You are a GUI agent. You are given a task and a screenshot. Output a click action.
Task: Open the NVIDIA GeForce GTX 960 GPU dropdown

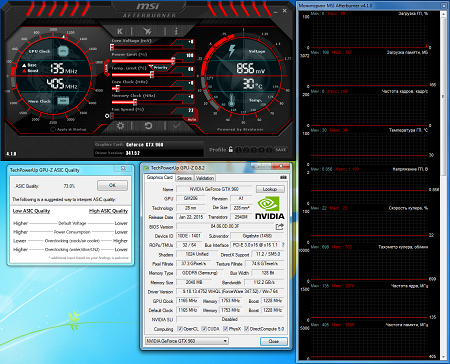[187, 341]
